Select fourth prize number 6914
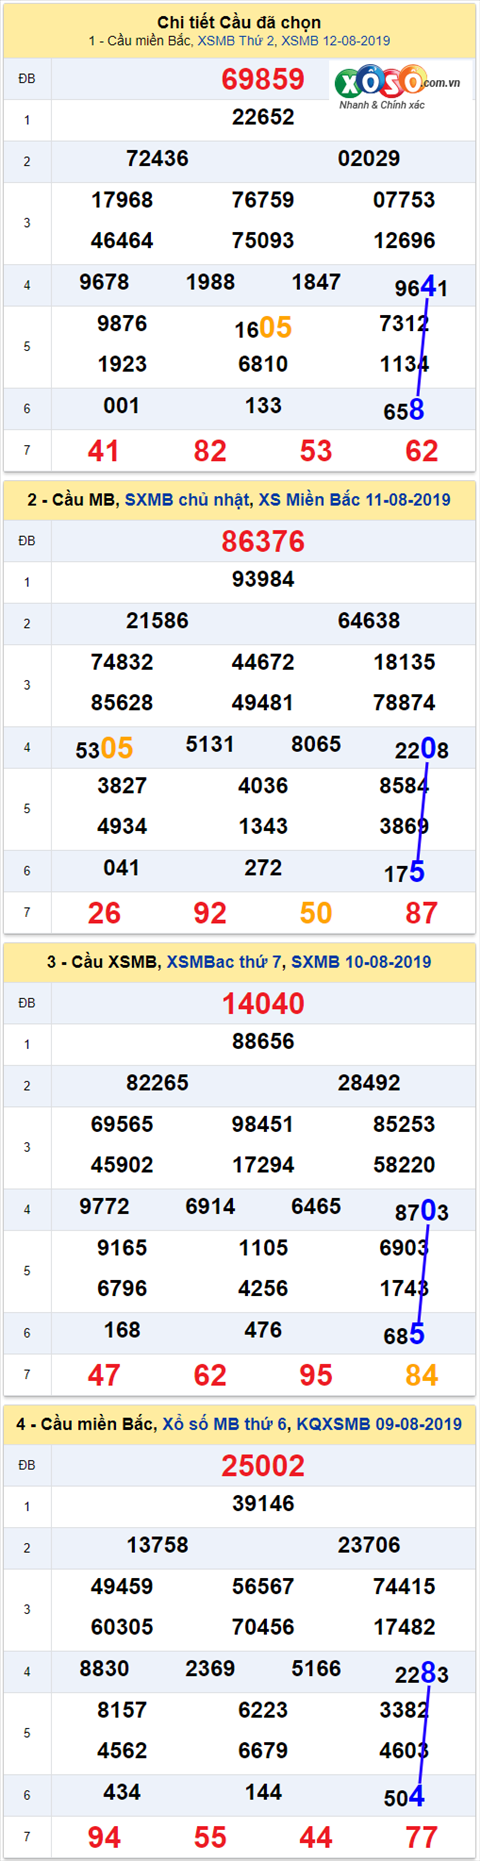This screenshot has width=480, height=1861. click(x=210, y=1206)
